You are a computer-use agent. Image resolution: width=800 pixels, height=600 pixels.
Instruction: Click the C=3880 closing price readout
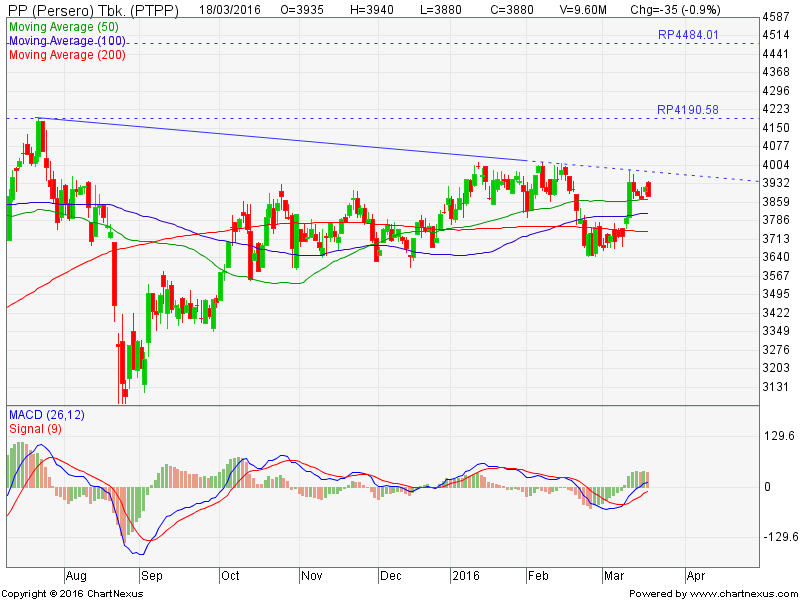519,8
